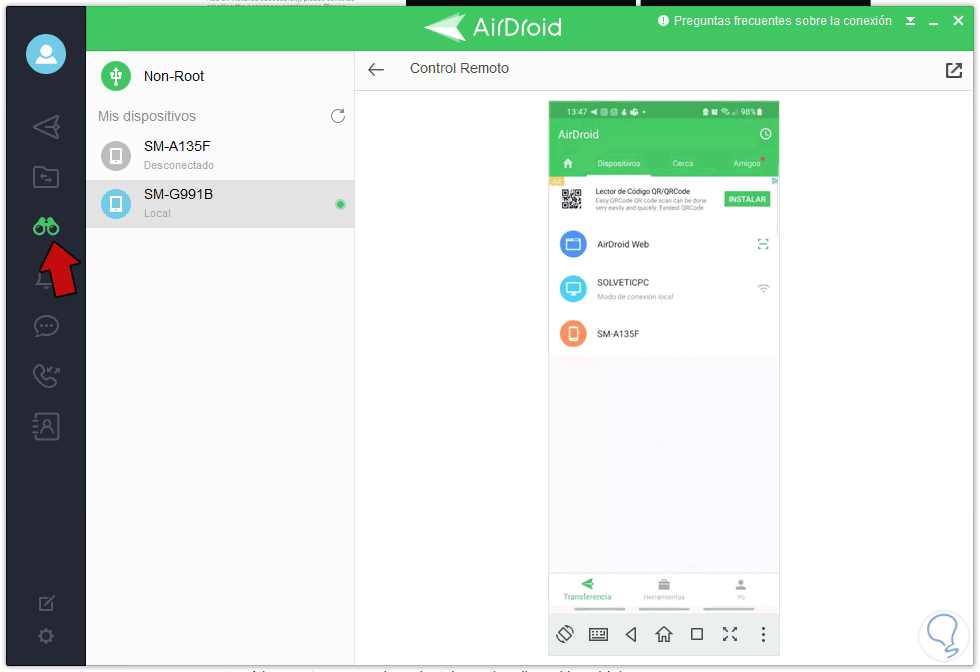
Task: Open the feedback edit icon
Action: pos(46,603)
